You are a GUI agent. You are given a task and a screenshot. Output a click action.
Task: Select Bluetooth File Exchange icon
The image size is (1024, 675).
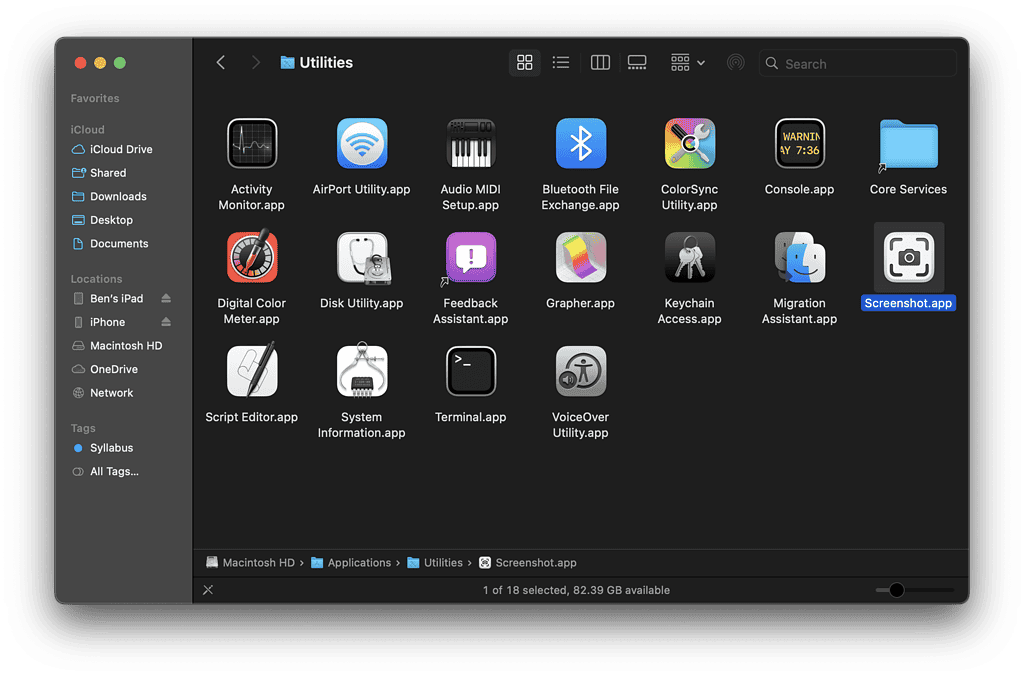pos(580,144)
